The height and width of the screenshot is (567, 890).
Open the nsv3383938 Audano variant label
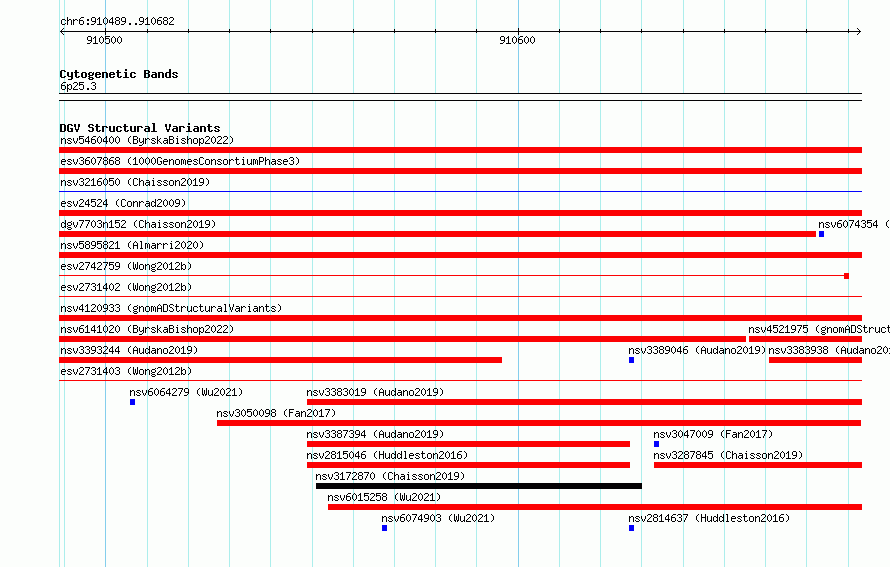pos(829,350)
